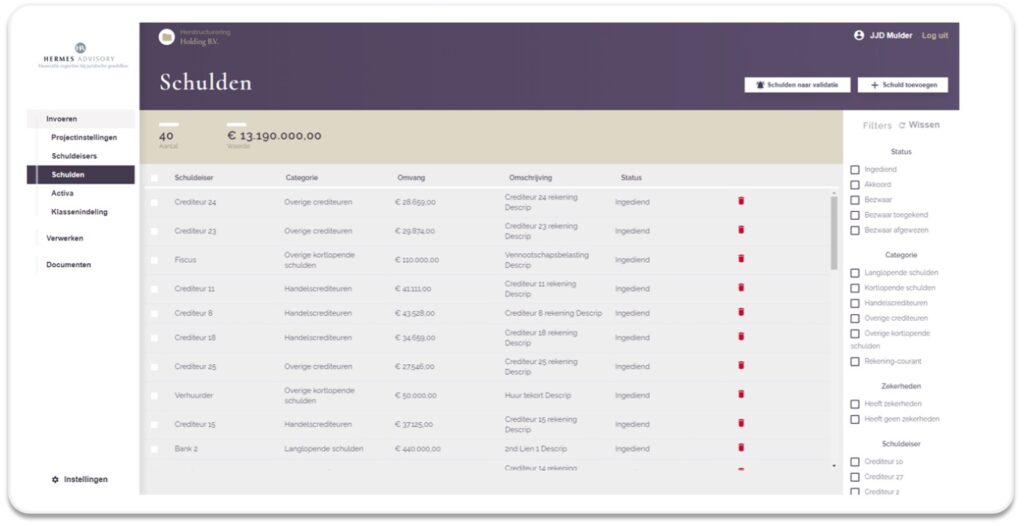Expand the Invoeren menu section
Image resolution: width=1024 pixels, height=526 pixels.
click(61, 119)
